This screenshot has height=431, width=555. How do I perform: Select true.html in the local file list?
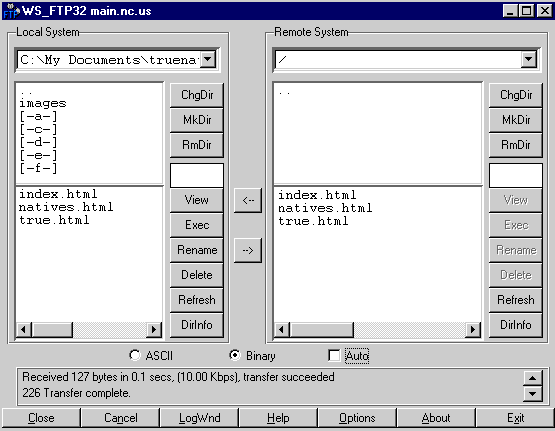click(x=54, y=220)
